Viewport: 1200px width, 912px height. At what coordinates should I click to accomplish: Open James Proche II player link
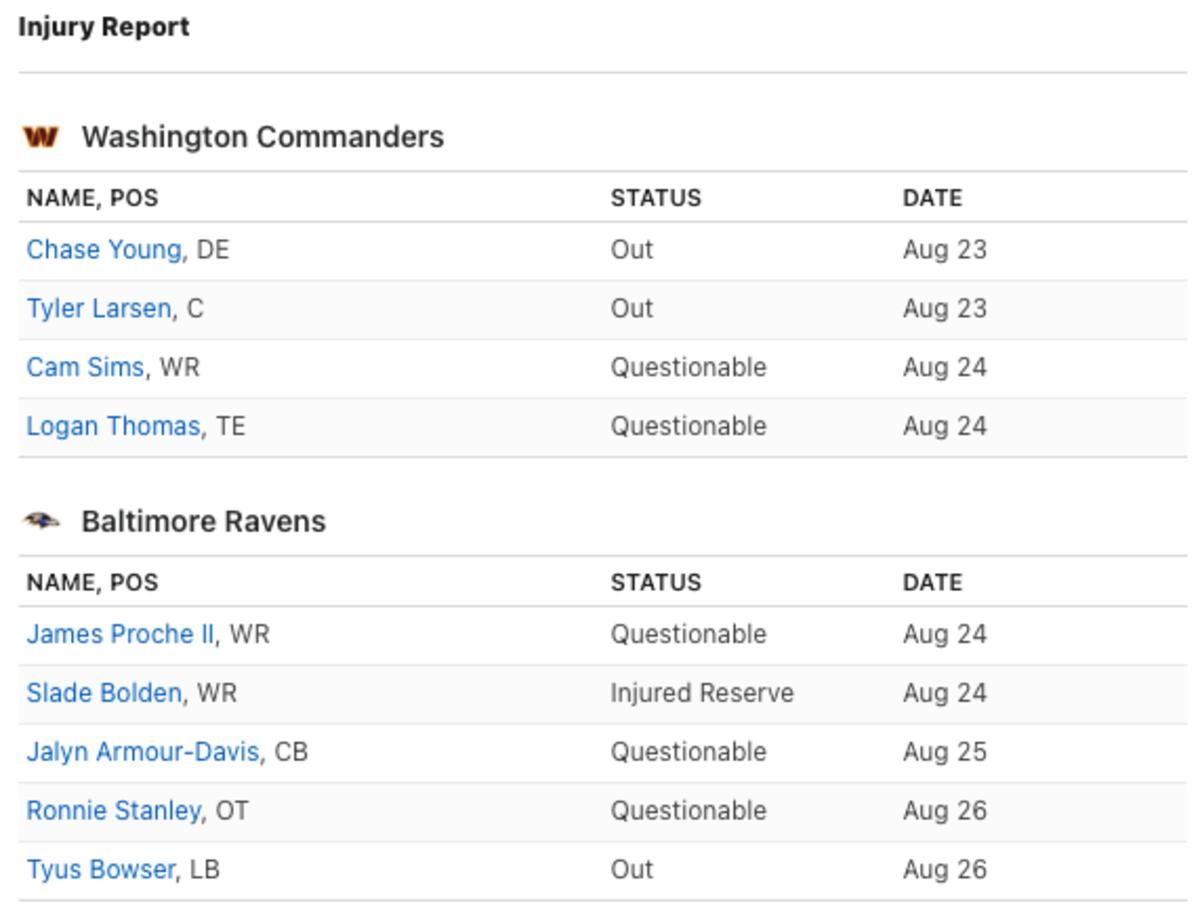coord(120,634)
